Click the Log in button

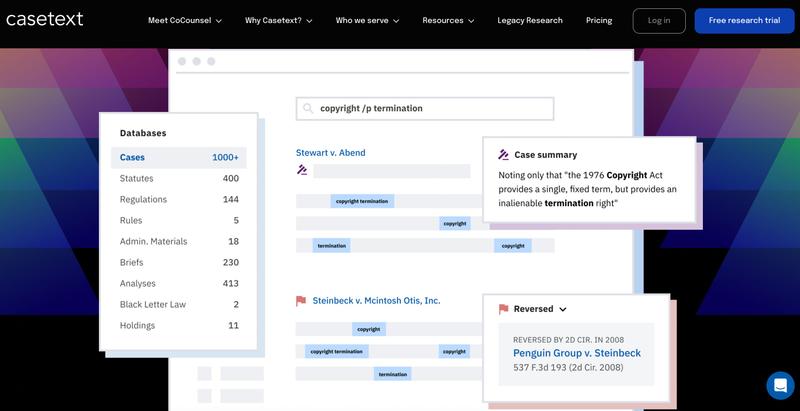659,21
